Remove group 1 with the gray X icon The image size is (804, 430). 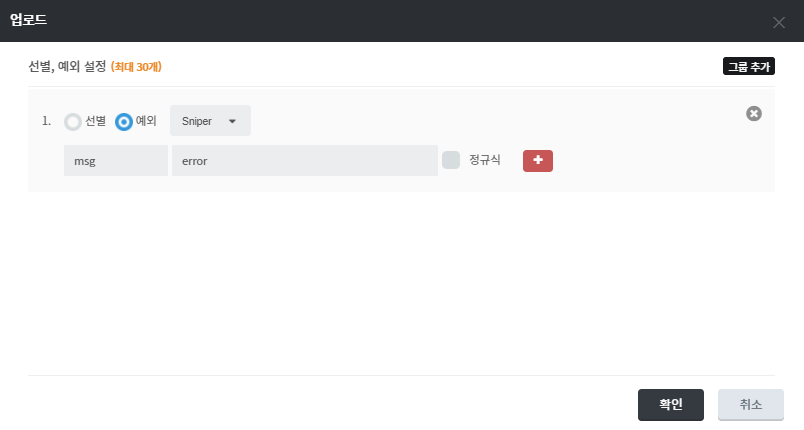point(754,114)
